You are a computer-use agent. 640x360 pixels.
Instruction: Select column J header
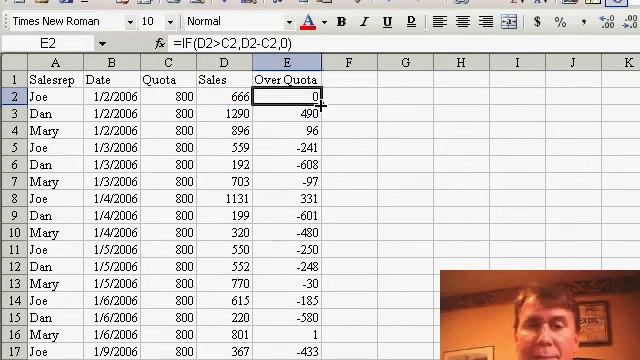(573, 62)
